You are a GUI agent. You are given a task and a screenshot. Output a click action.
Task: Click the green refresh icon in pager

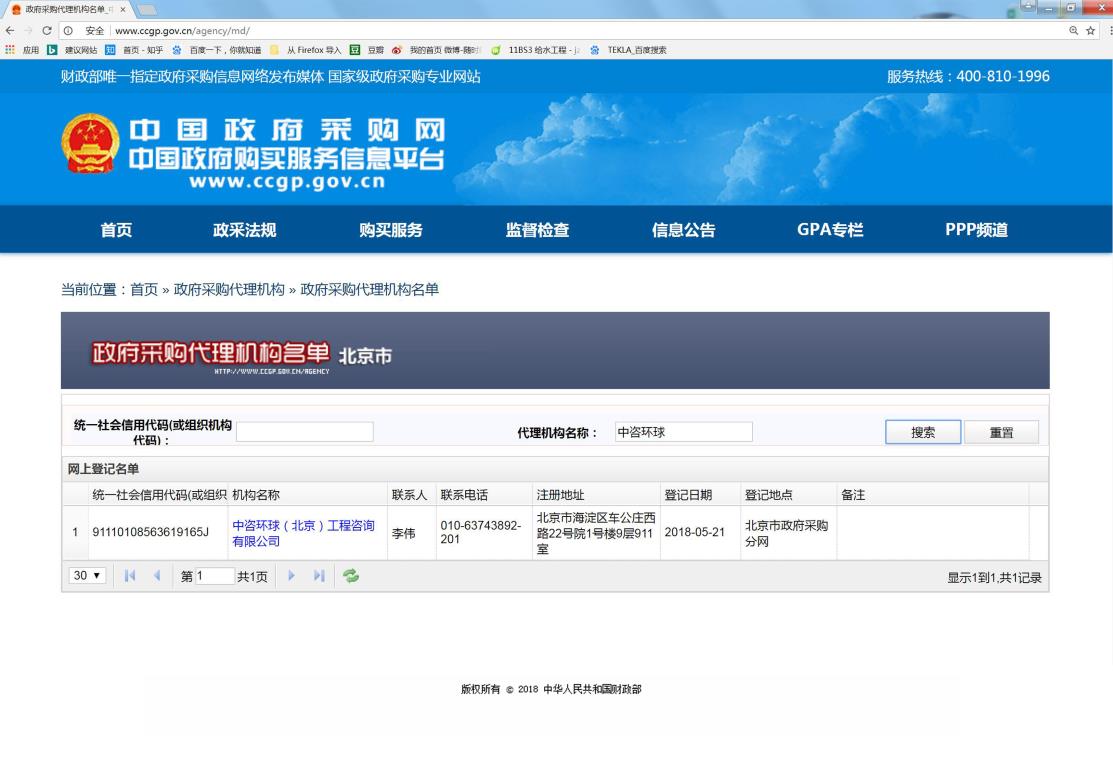[x=351, y=576]
